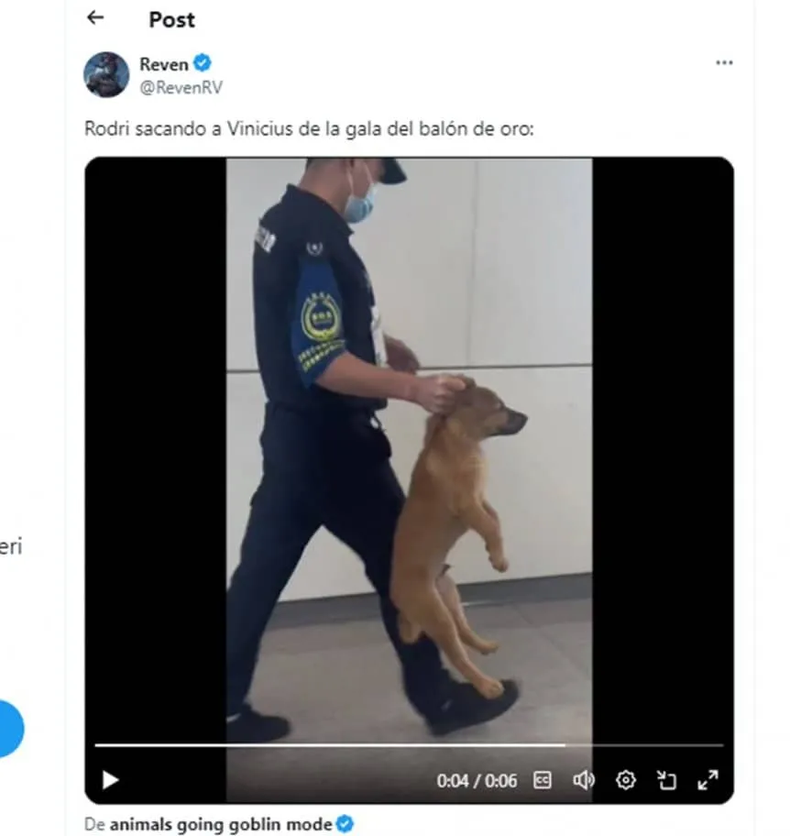Click the video time display 0:04 / 0:06
This screenshot has height=836, width=790.
pos(477,781)
